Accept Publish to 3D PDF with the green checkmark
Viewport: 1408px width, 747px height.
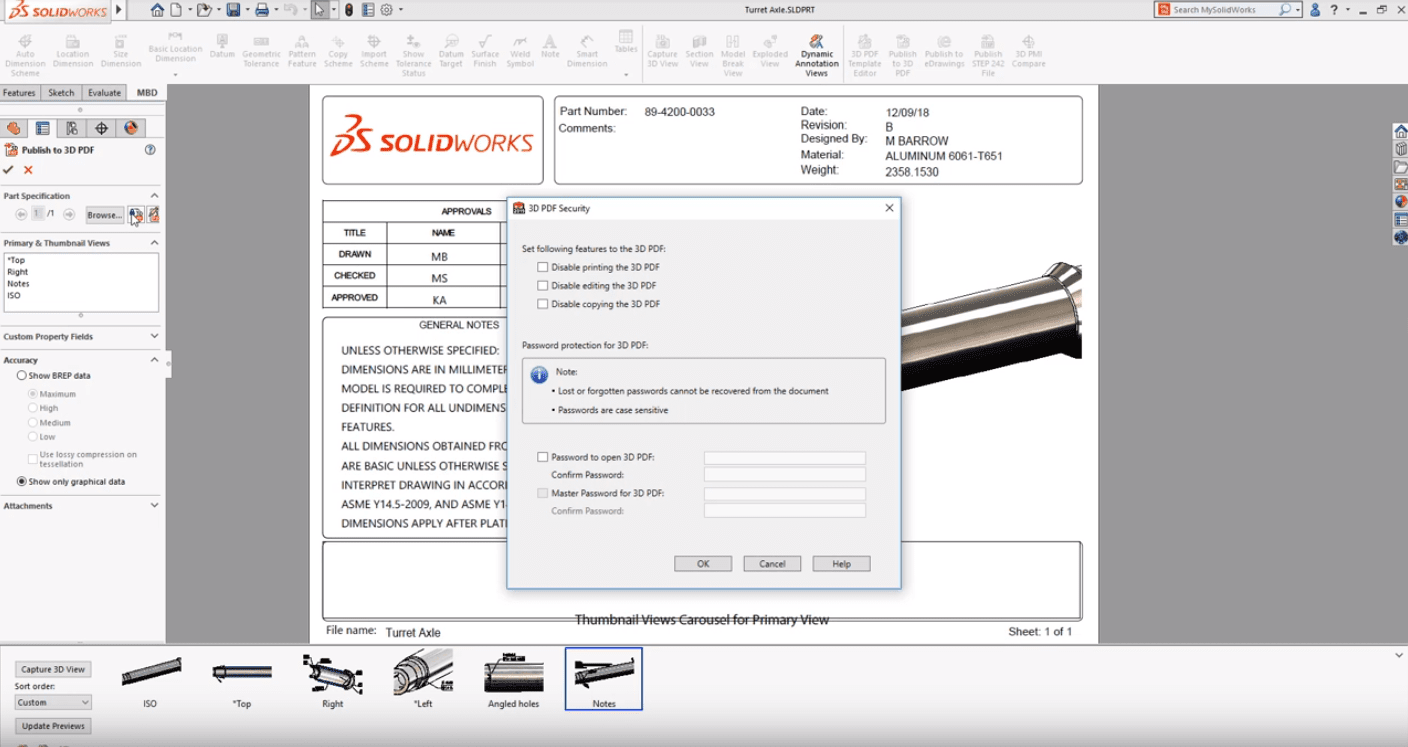pyautogui.click(x=9, y=170)
